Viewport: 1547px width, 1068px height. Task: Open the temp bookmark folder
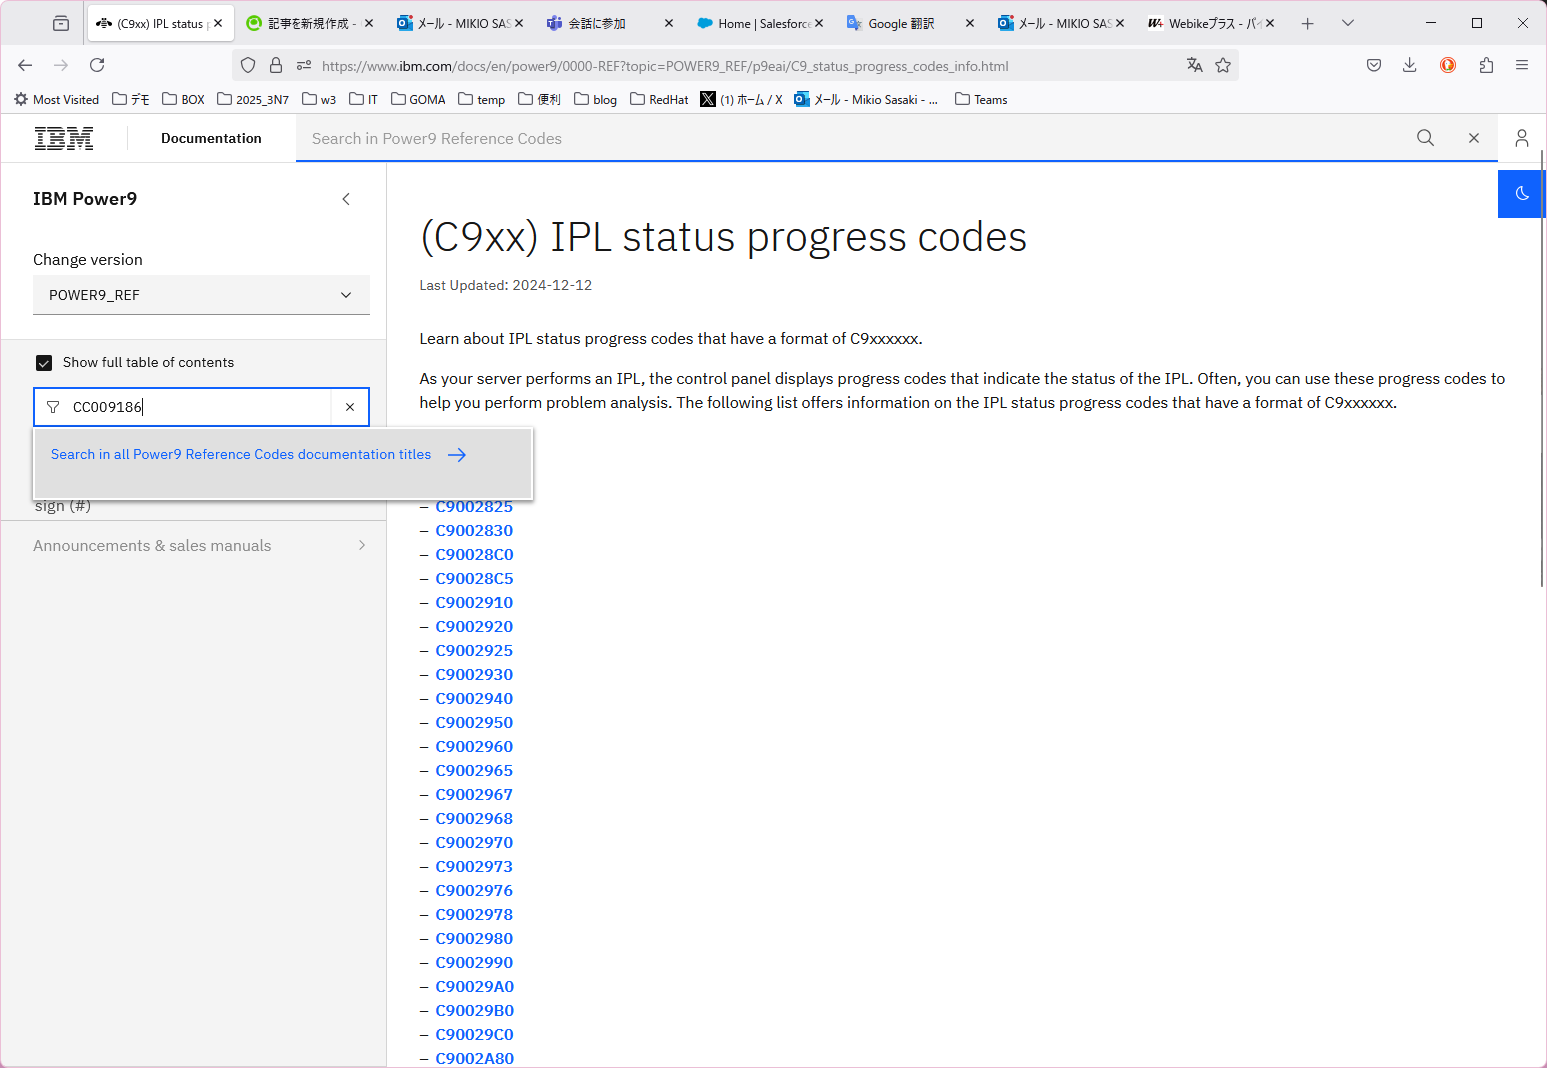(482, 99)
